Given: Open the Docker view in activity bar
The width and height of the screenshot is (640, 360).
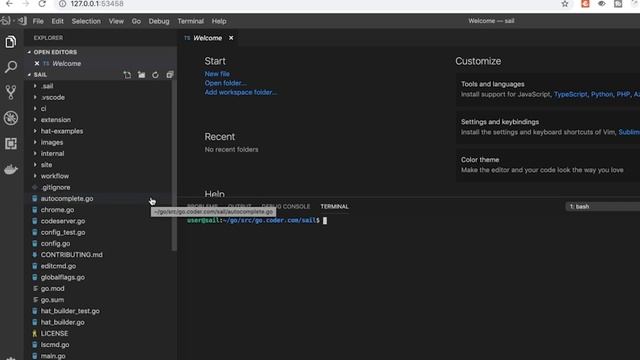Looking at the screenshot, I should [x=11, y=169].
